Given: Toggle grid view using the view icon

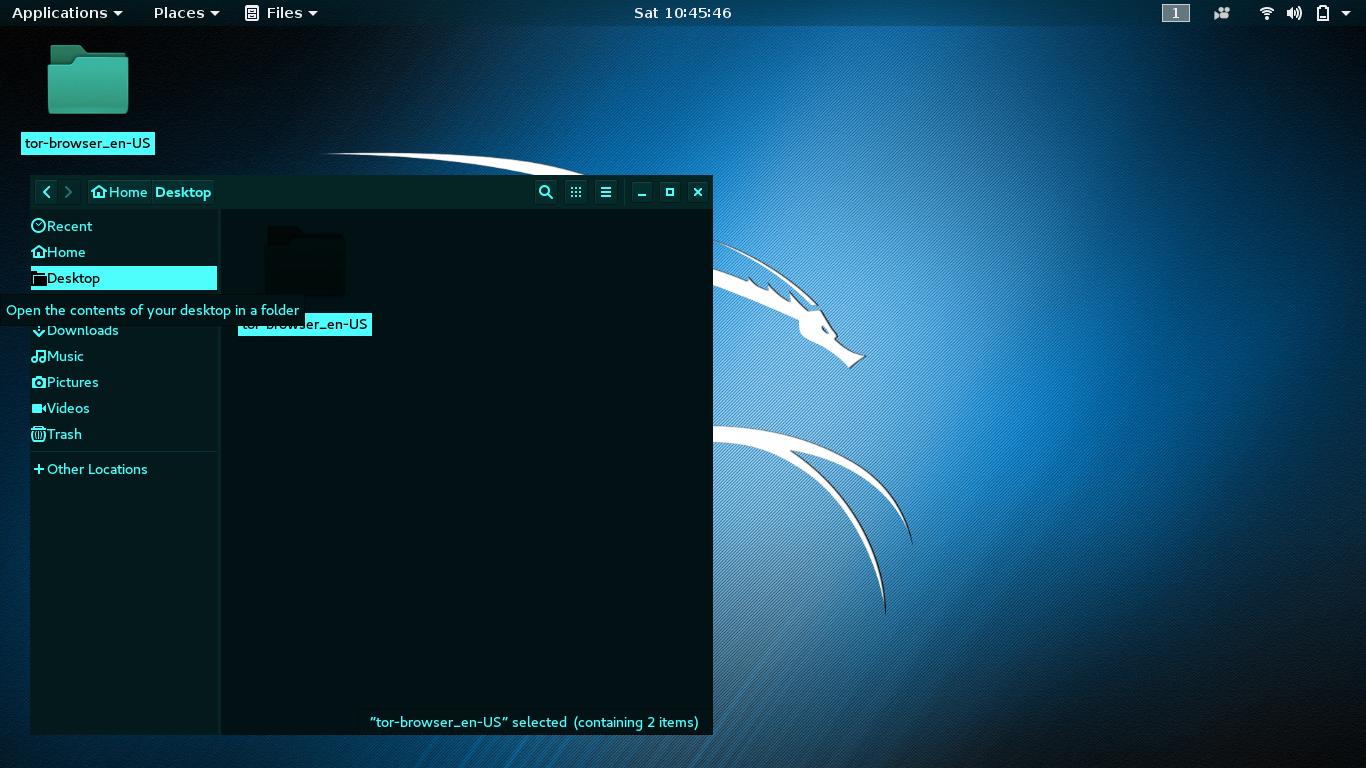Looking at the screenshot, I should point(576,192).
